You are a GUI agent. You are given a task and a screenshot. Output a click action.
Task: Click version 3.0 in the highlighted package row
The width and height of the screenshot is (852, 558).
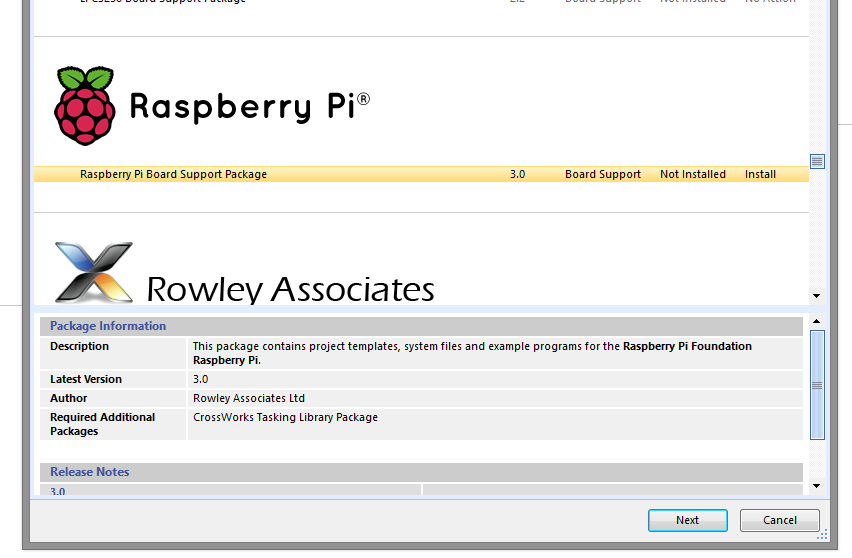(517, 174)
